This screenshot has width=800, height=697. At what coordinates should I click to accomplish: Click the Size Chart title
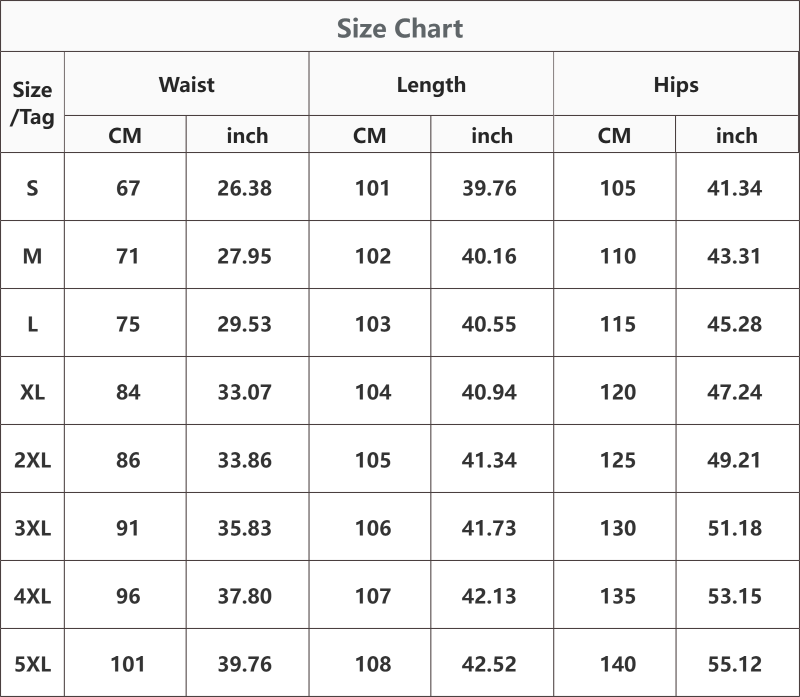click(400, 28)
